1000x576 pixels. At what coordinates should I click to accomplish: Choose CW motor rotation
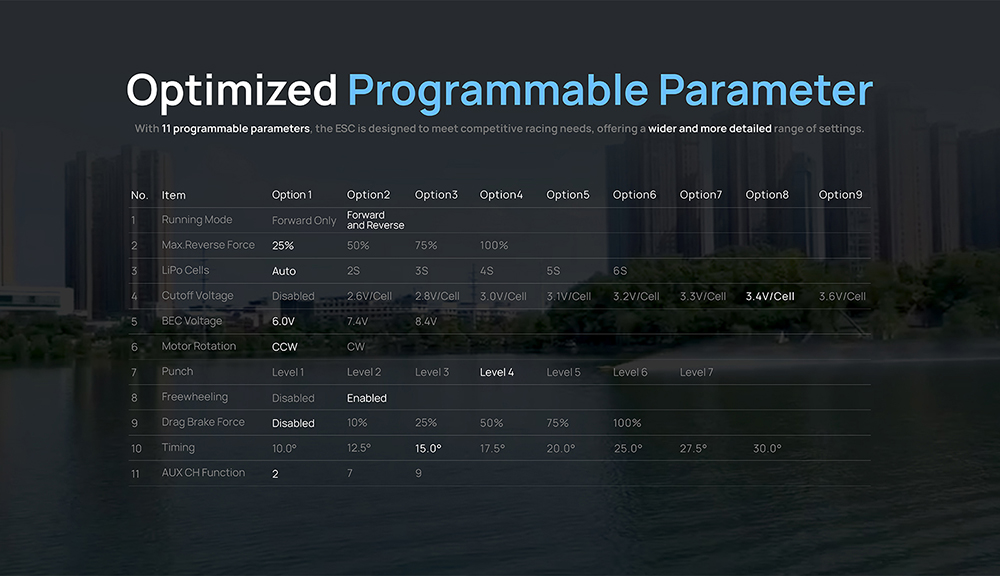click(x=356, y=347)
